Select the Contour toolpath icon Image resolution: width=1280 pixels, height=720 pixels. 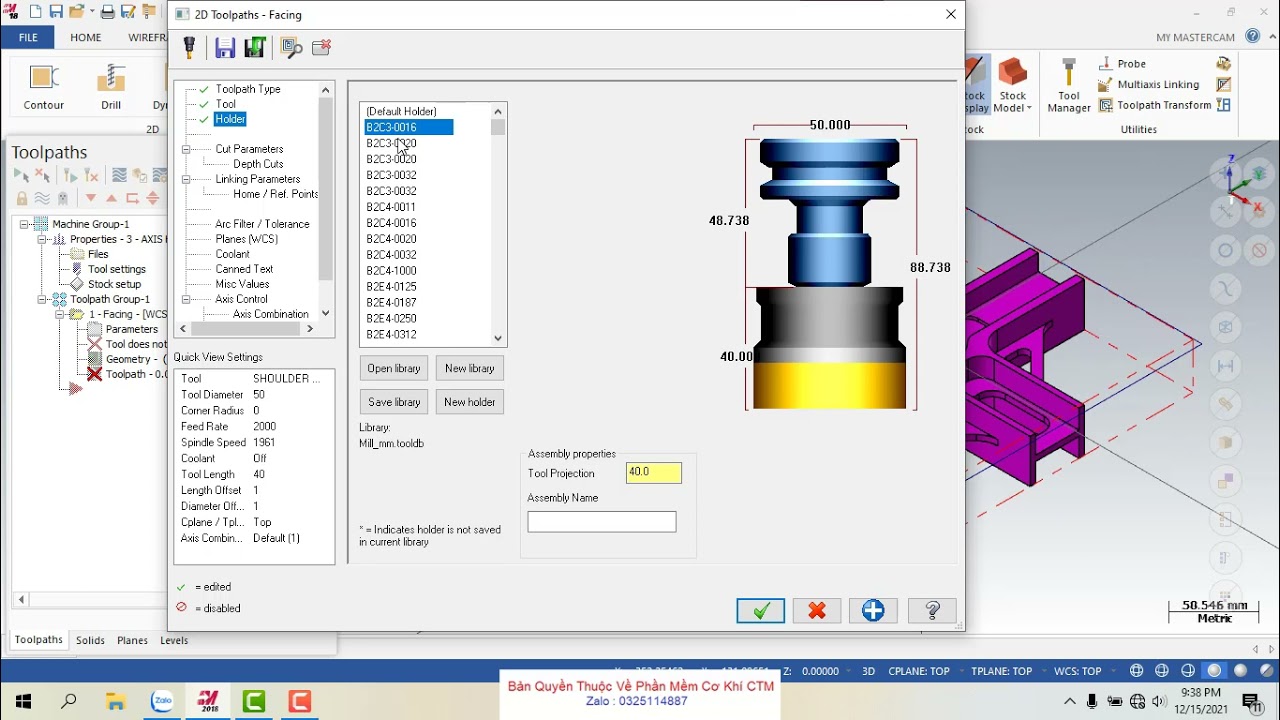[43, 87]
